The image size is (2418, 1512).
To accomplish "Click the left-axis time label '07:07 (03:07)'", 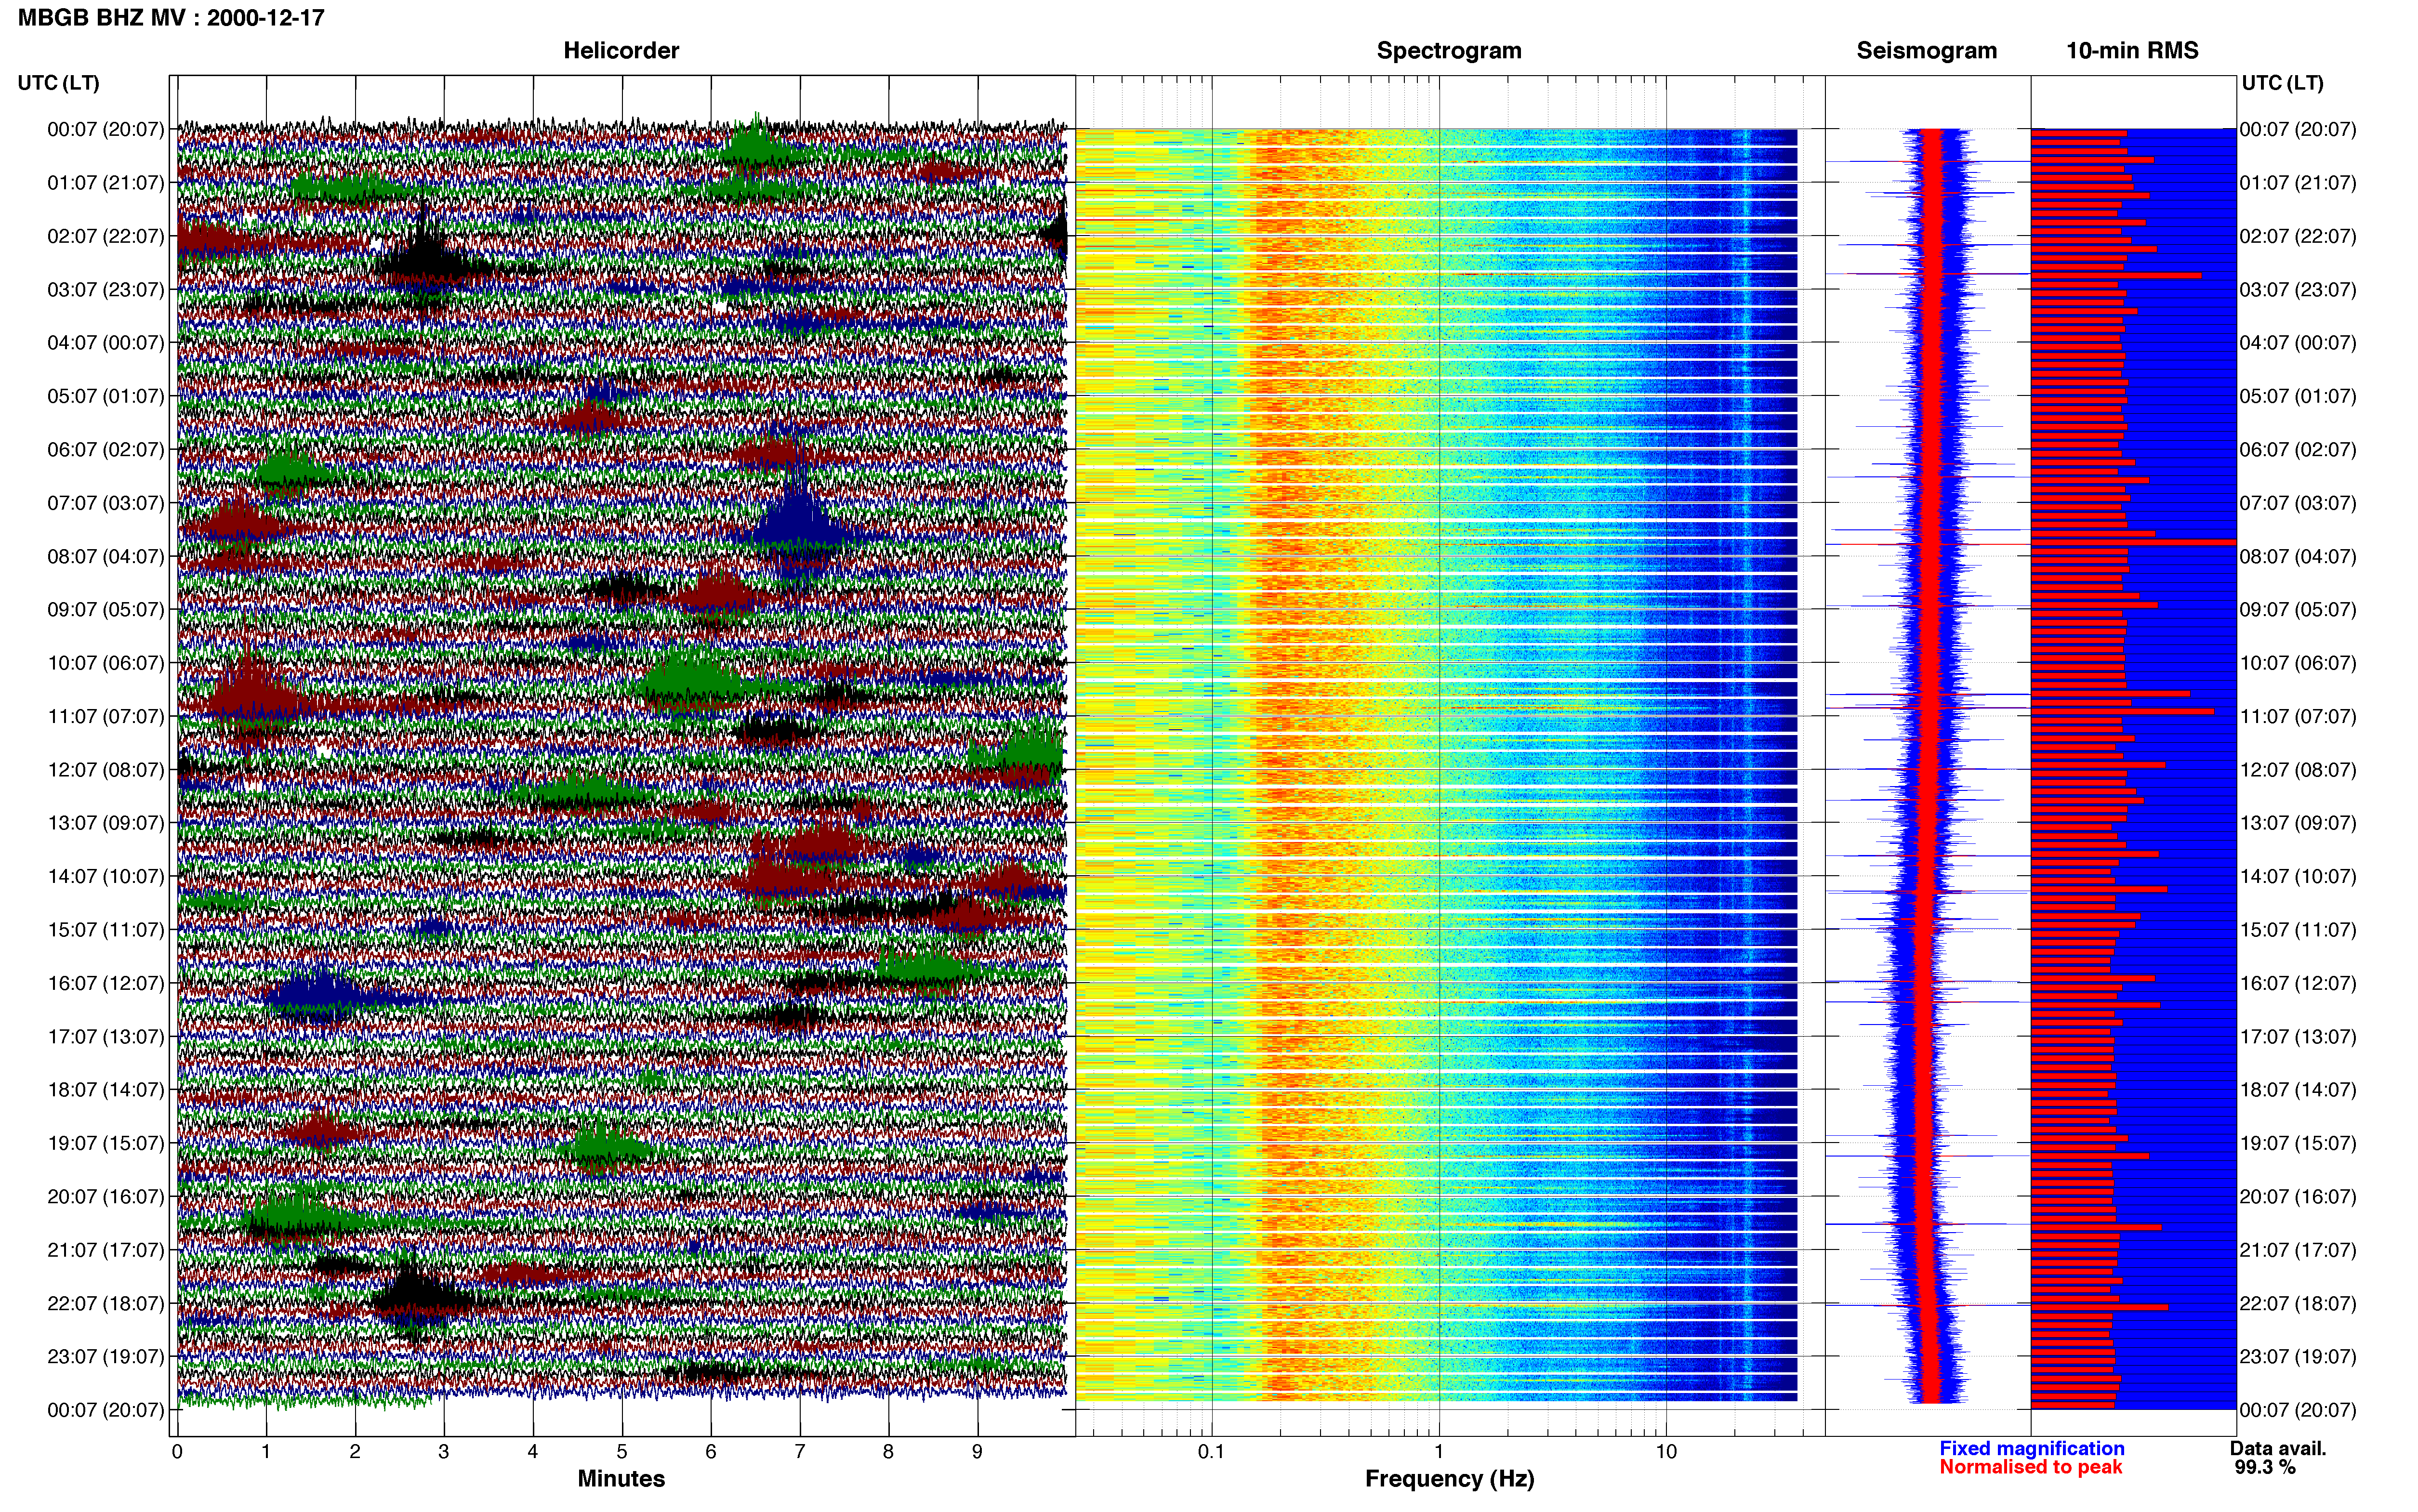I will click(105, 503).
